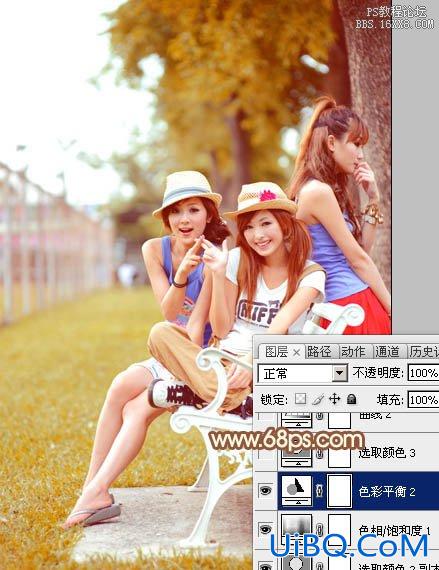Click the 色彩平衡 2 adjustment thumbnail
Viewport: 439px width, 570px height.
297,490
